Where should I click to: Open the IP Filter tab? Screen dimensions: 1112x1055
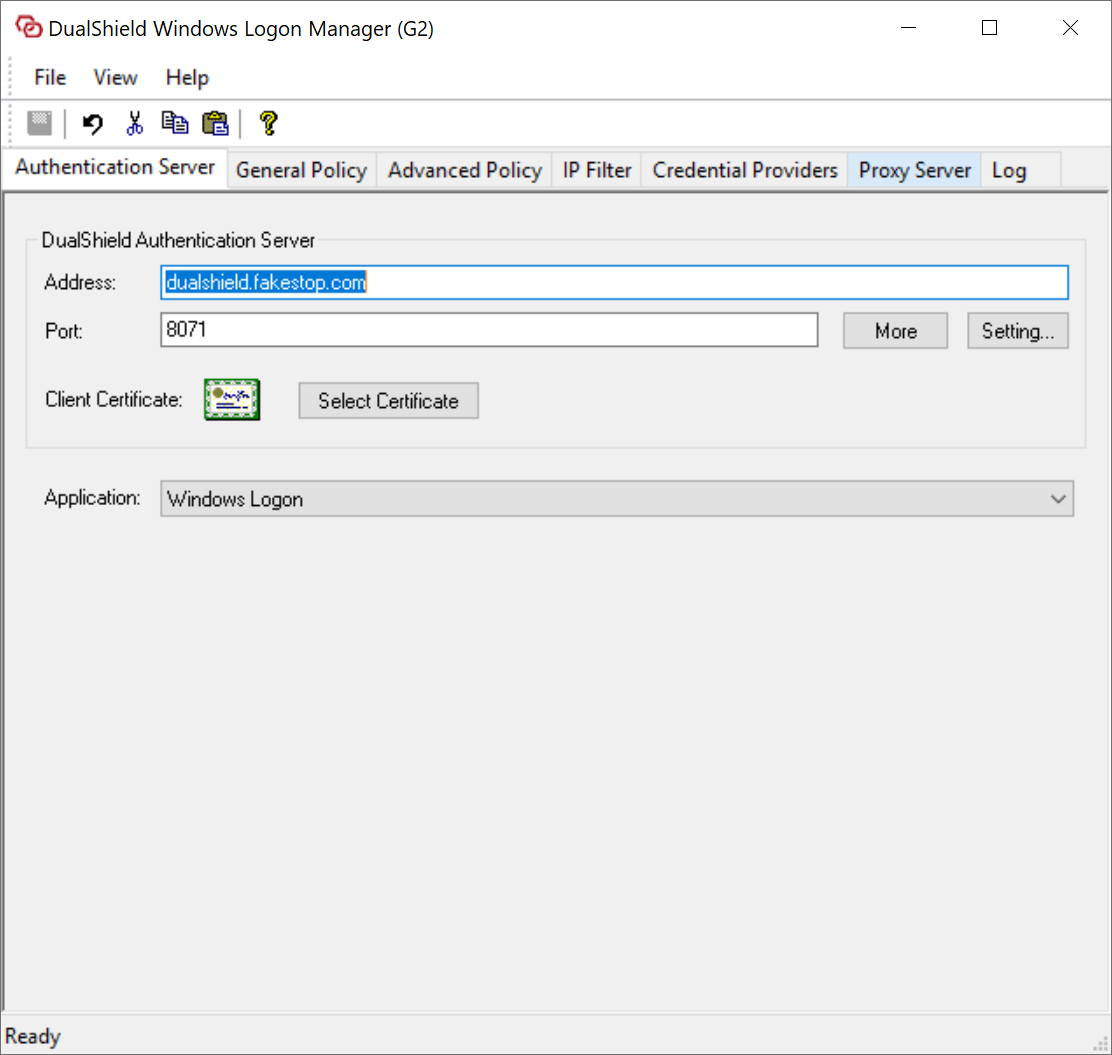597,171
